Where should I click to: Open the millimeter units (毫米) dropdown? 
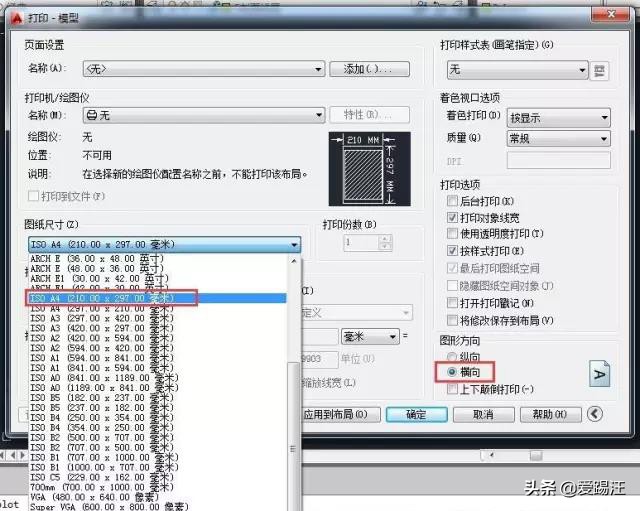370,337
